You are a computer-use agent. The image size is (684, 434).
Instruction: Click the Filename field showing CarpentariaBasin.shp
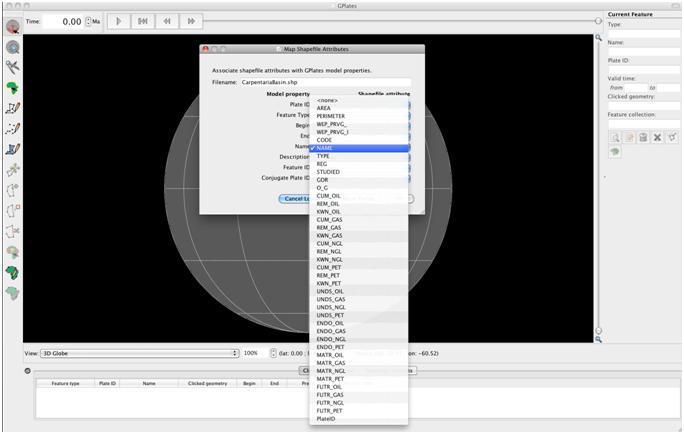(x=325, y=82)
